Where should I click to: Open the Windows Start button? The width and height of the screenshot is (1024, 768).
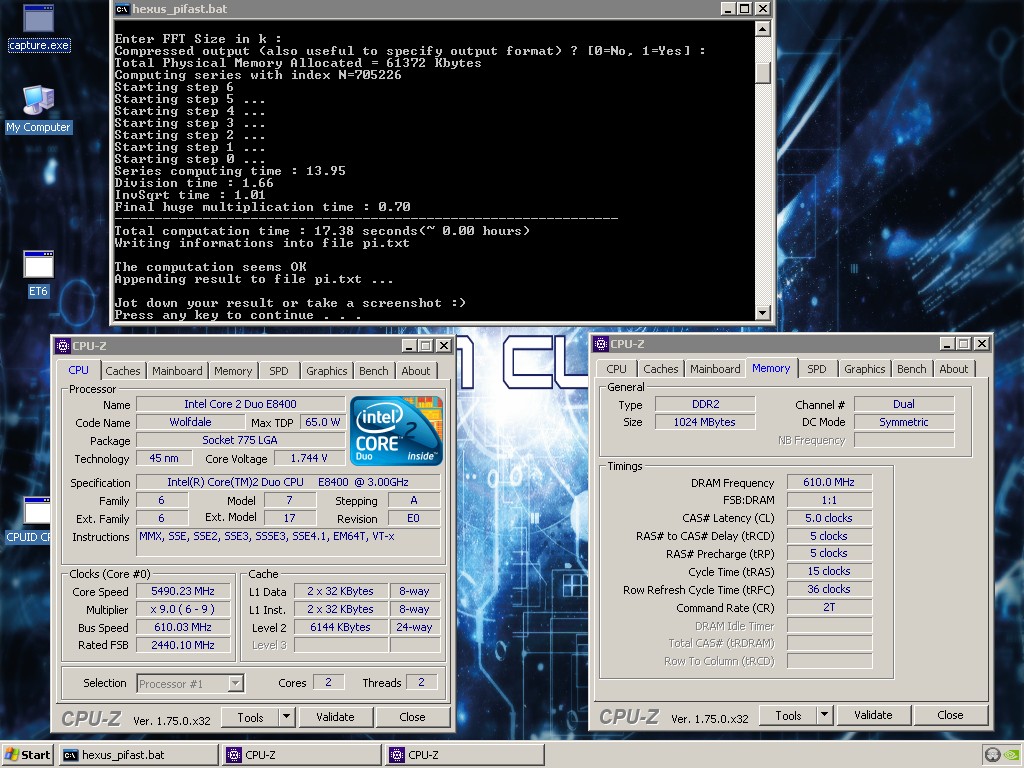(x=27, y=755)
